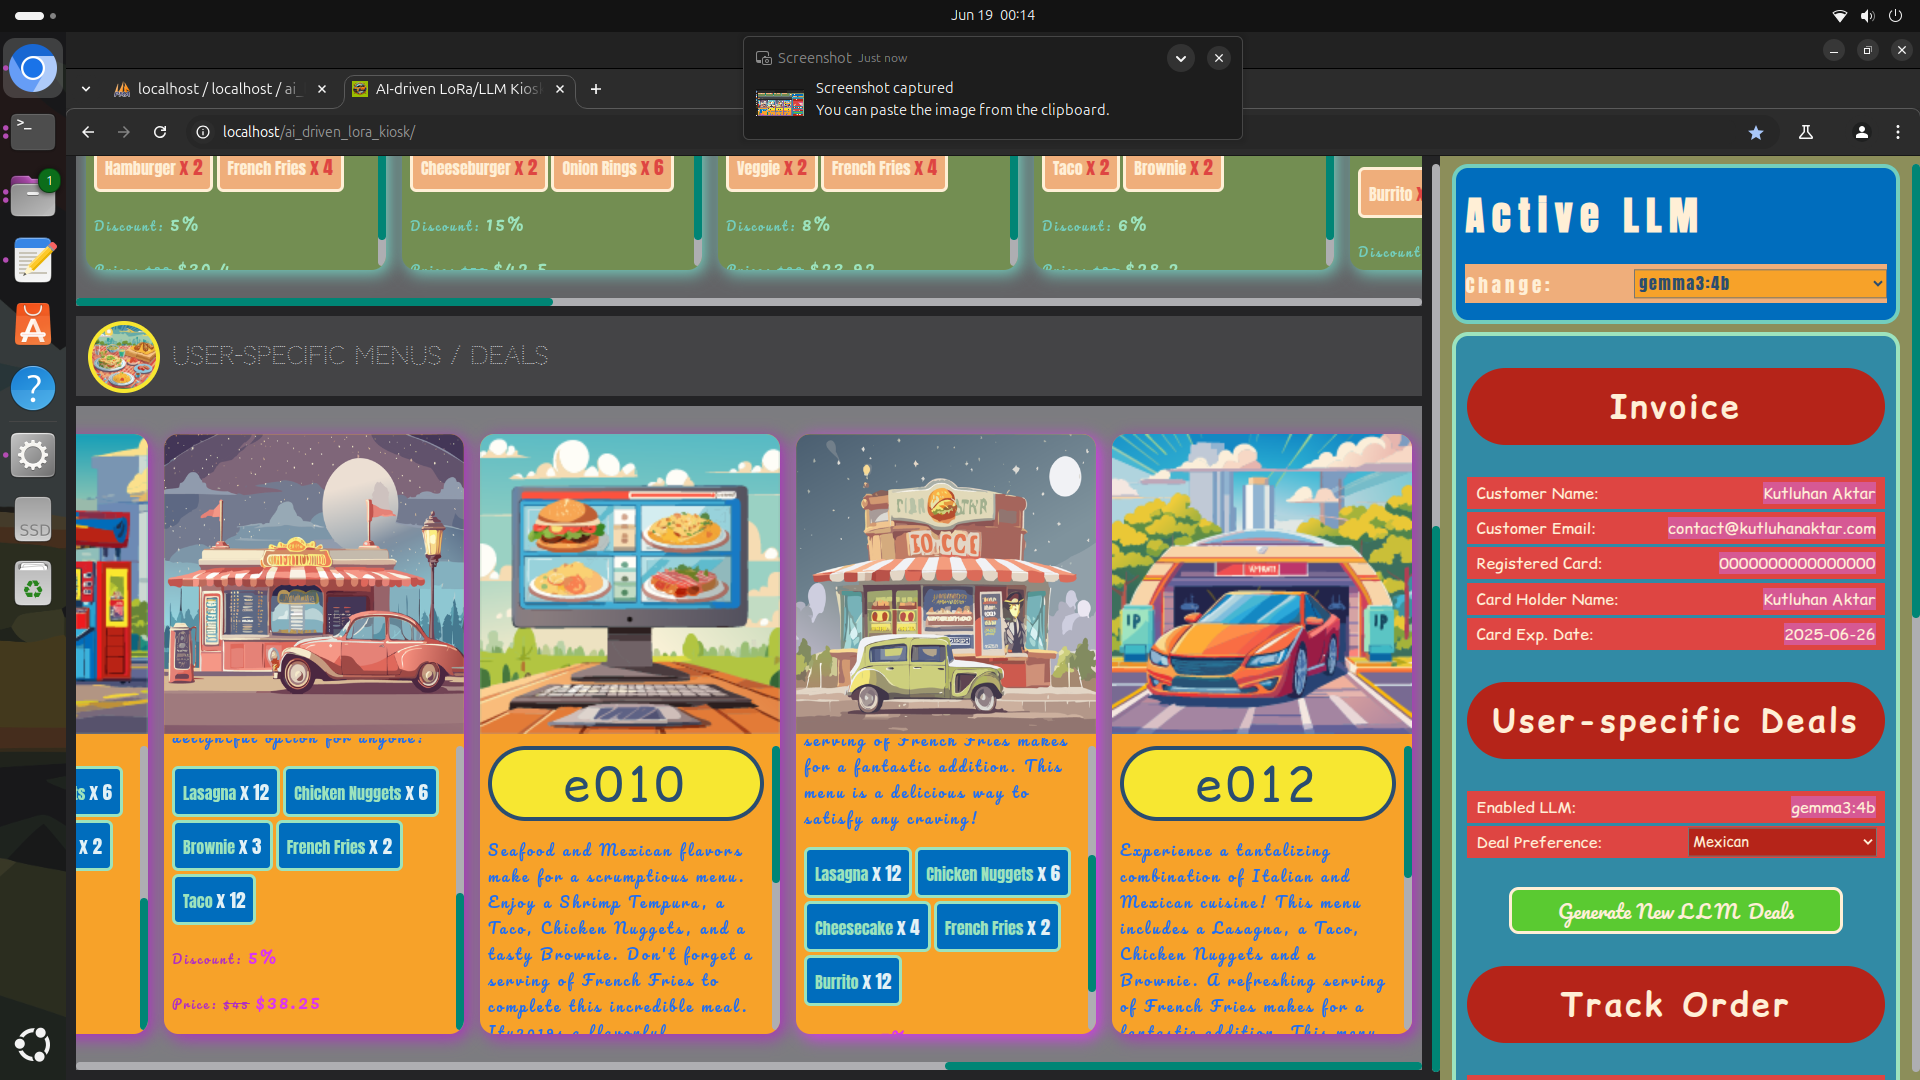Image resolution: width=1920 pixels, height=1080 pixels.
Task: Open the Chrome Labs flask icon
Action: (1805, 132)
